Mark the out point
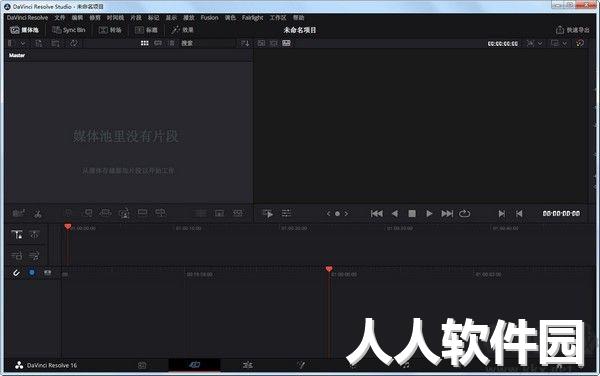 click(x=519, y=213)
